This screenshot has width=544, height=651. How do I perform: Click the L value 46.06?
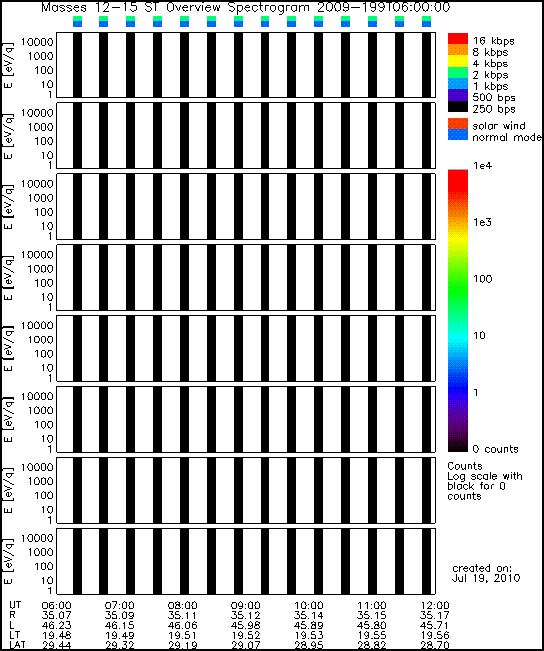tap(182, 625)
